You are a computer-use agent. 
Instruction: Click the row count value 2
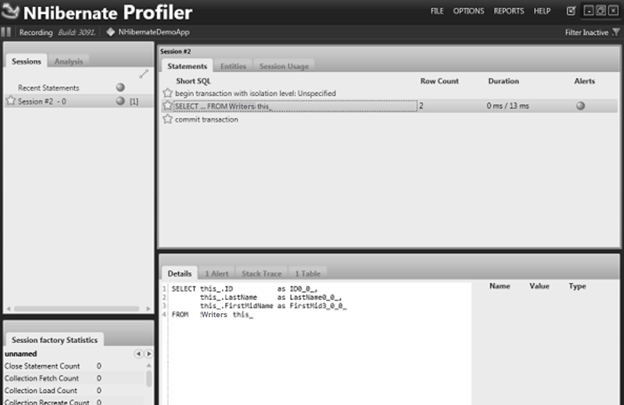pos(421,106)
